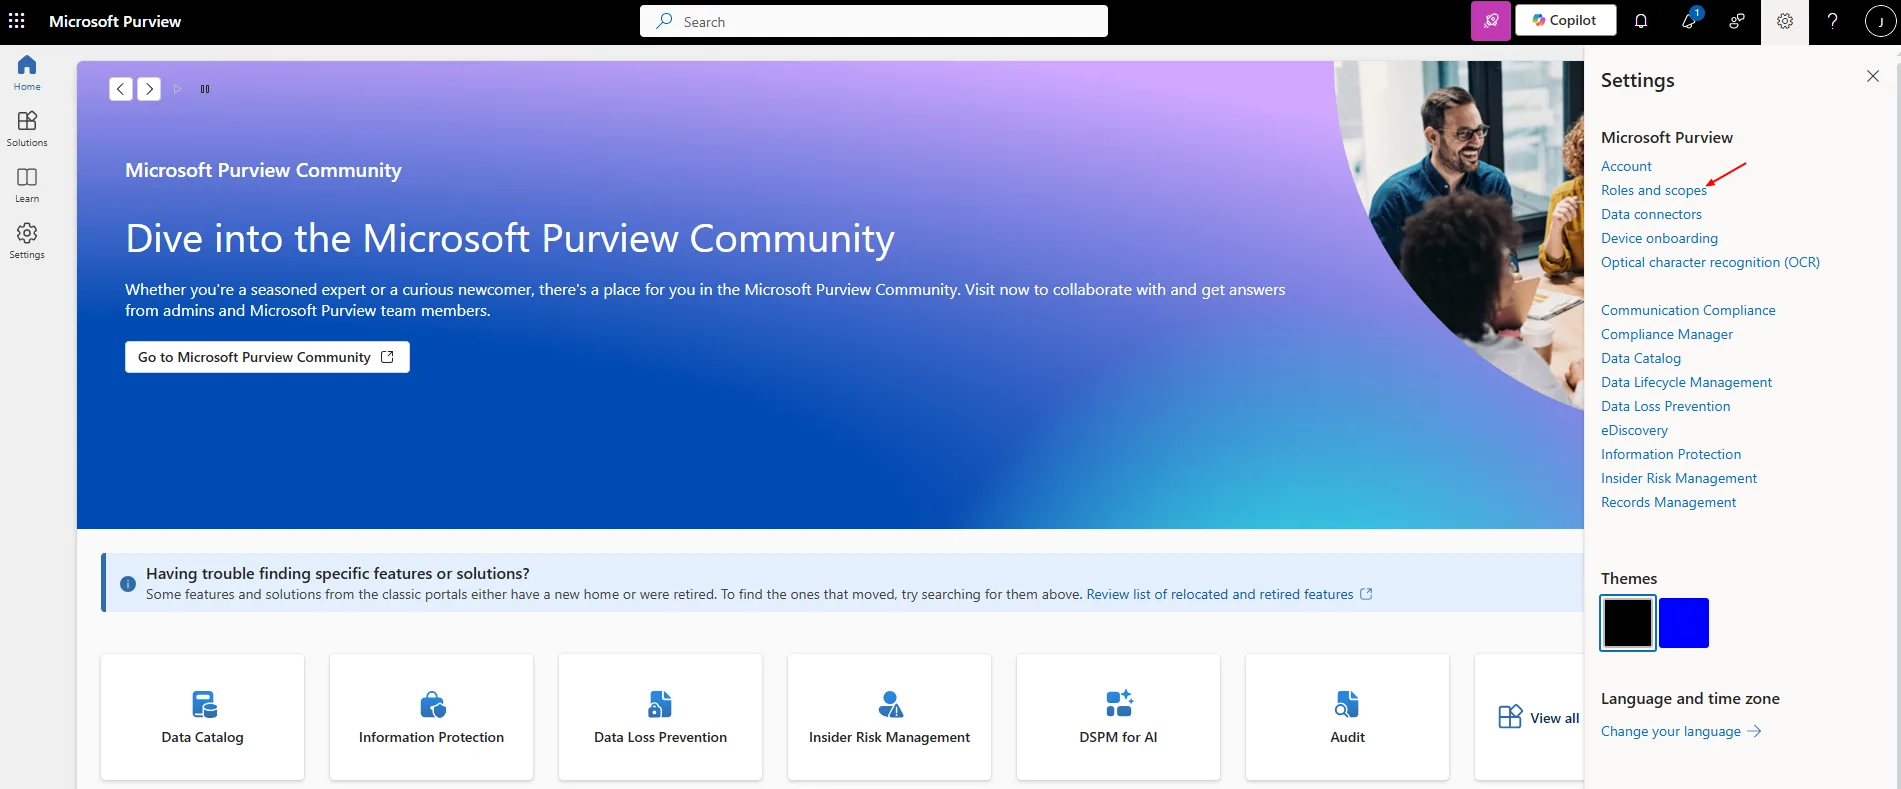The width and height of the screenshot is (1901, 789).
Task: Open the Information Protection solution card
Action: (x=432, y=717)
